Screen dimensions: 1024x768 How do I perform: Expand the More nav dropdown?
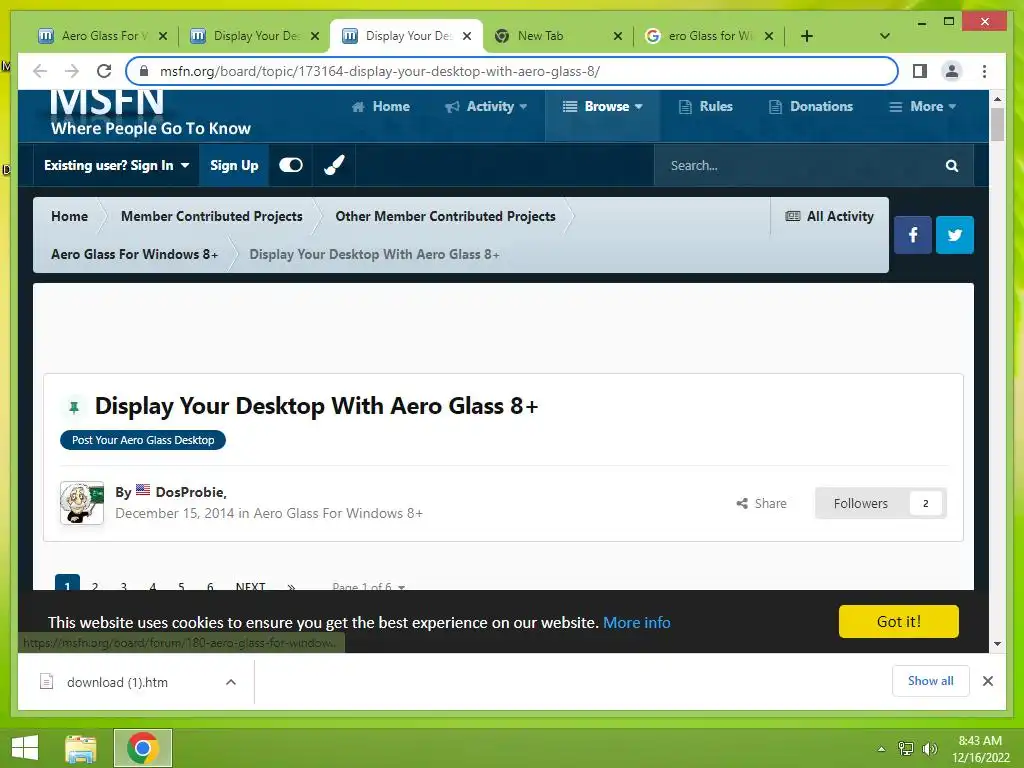[x=922, y=106]
